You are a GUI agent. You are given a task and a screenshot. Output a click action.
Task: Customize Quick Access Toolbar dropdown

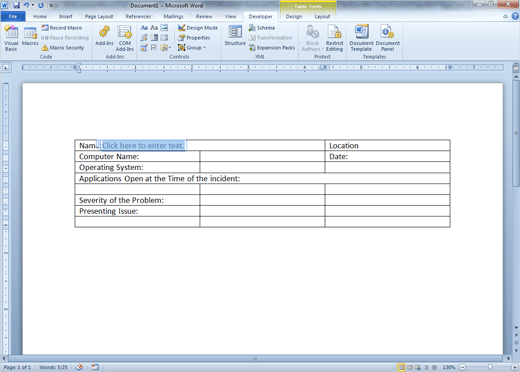(x=51, y=5)
